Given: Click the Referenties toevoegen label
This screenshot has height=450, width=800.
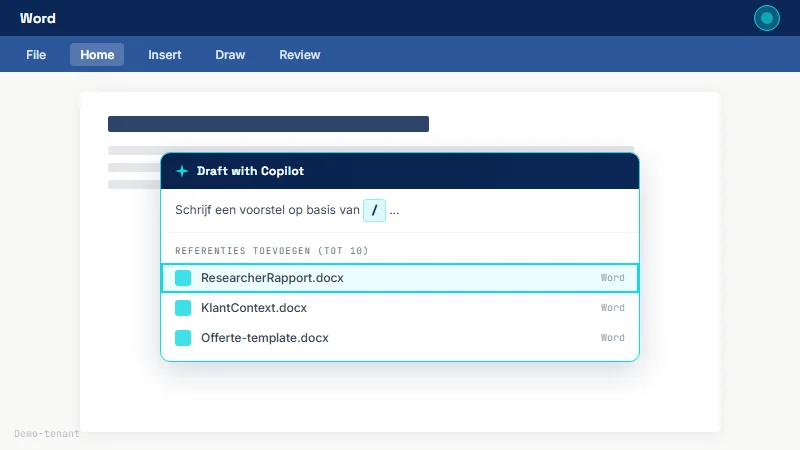Looking at the screenshot, I should [271, 251].
